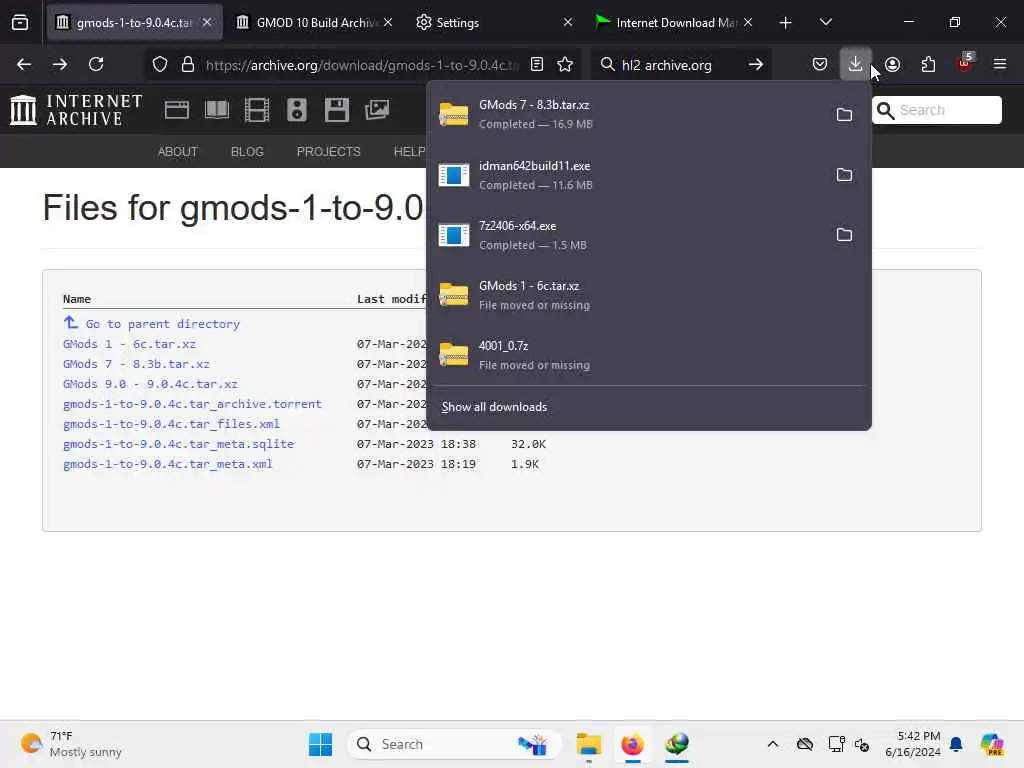
Task: Select 4001_0.7z download entry
Action: point(648,355)
